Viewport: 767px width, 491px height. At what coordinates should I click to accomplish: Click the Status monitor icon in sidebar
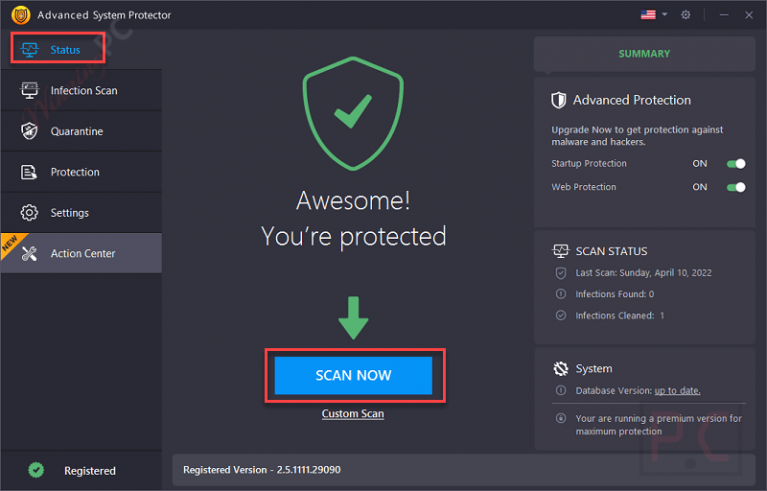tap(29, 49)
